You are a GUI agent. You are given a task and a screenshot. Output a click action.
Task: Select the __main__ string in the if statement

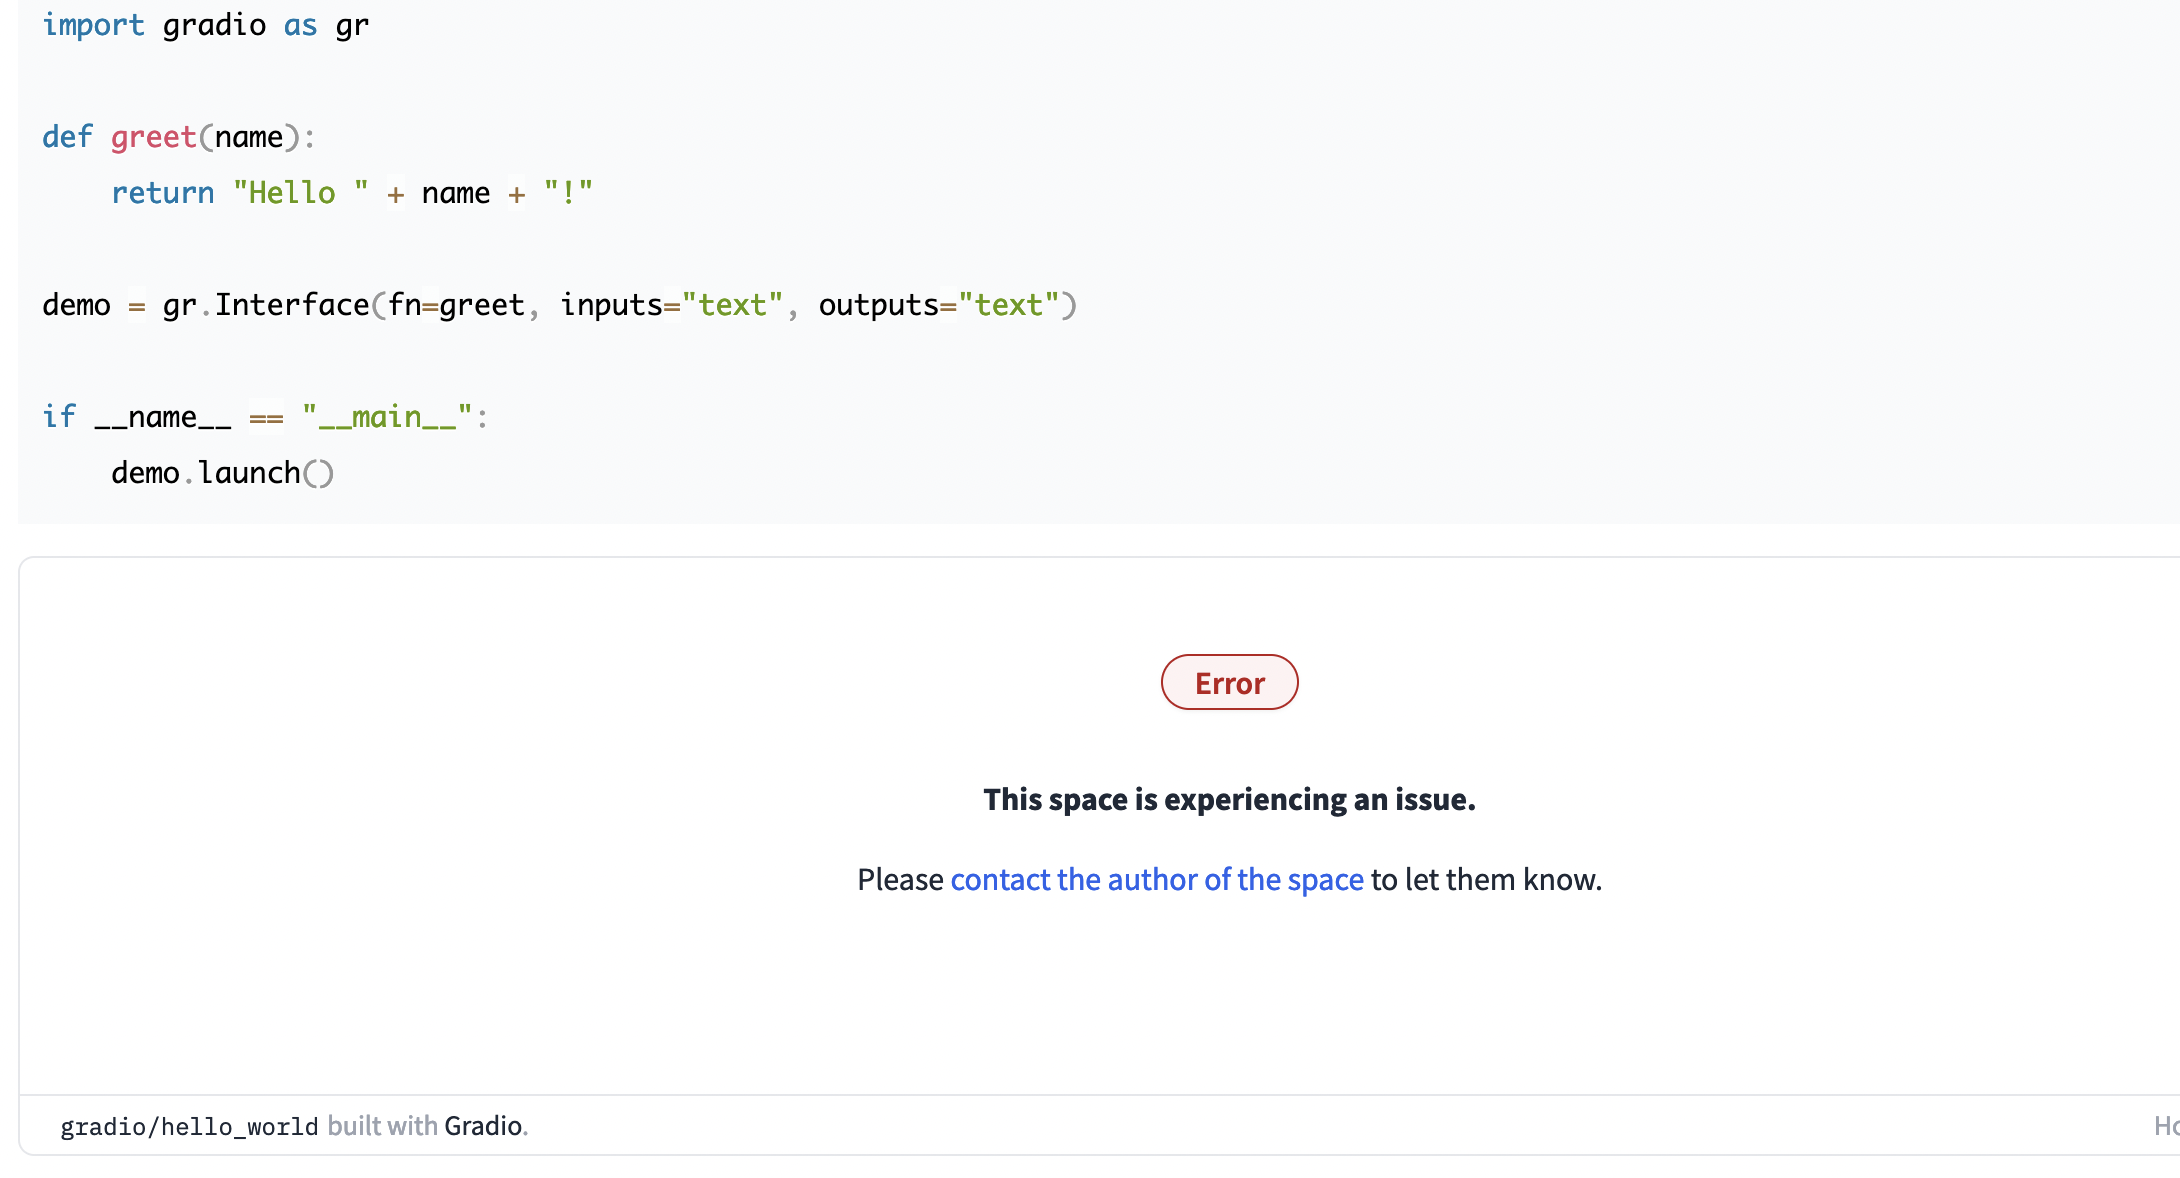(x=385, y=416)
